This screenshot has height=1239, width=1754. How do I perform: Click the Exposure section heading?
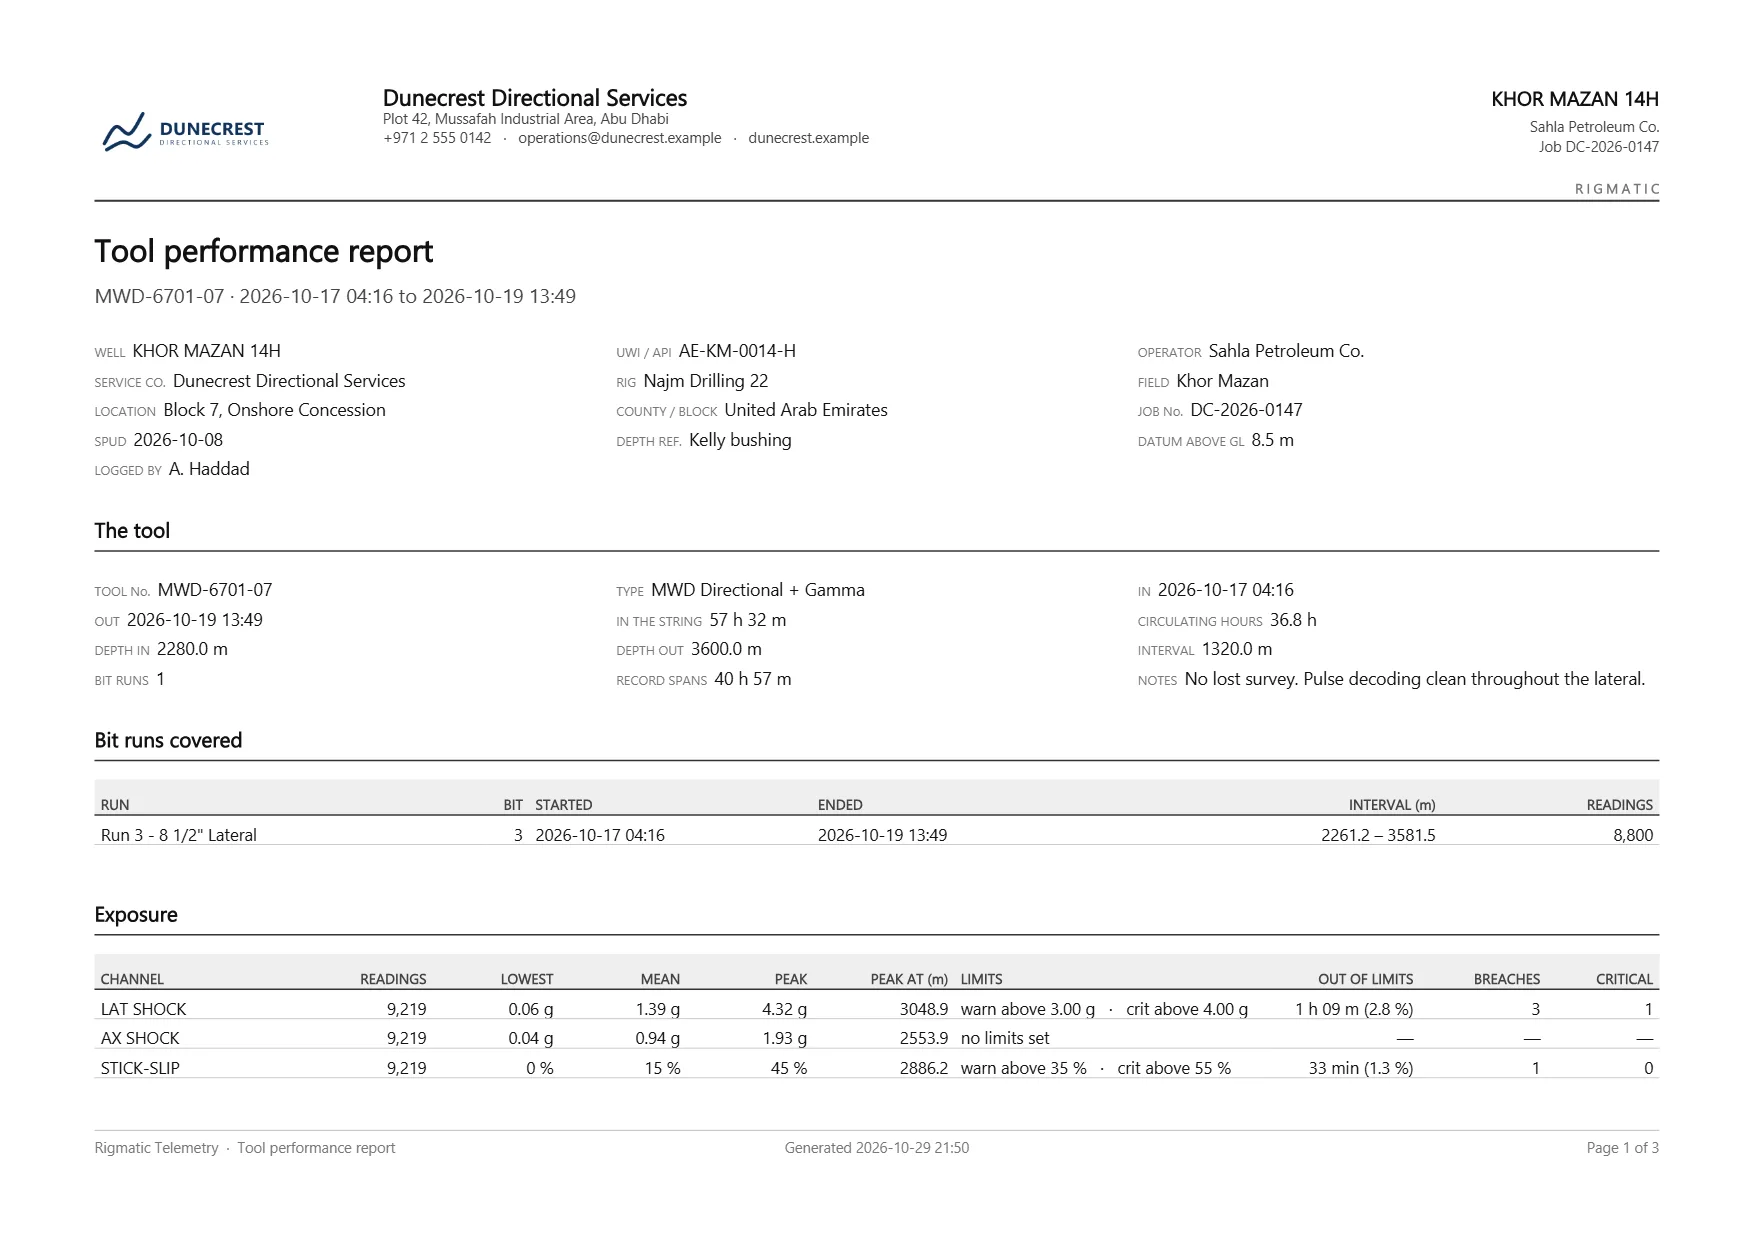(136, 915)
